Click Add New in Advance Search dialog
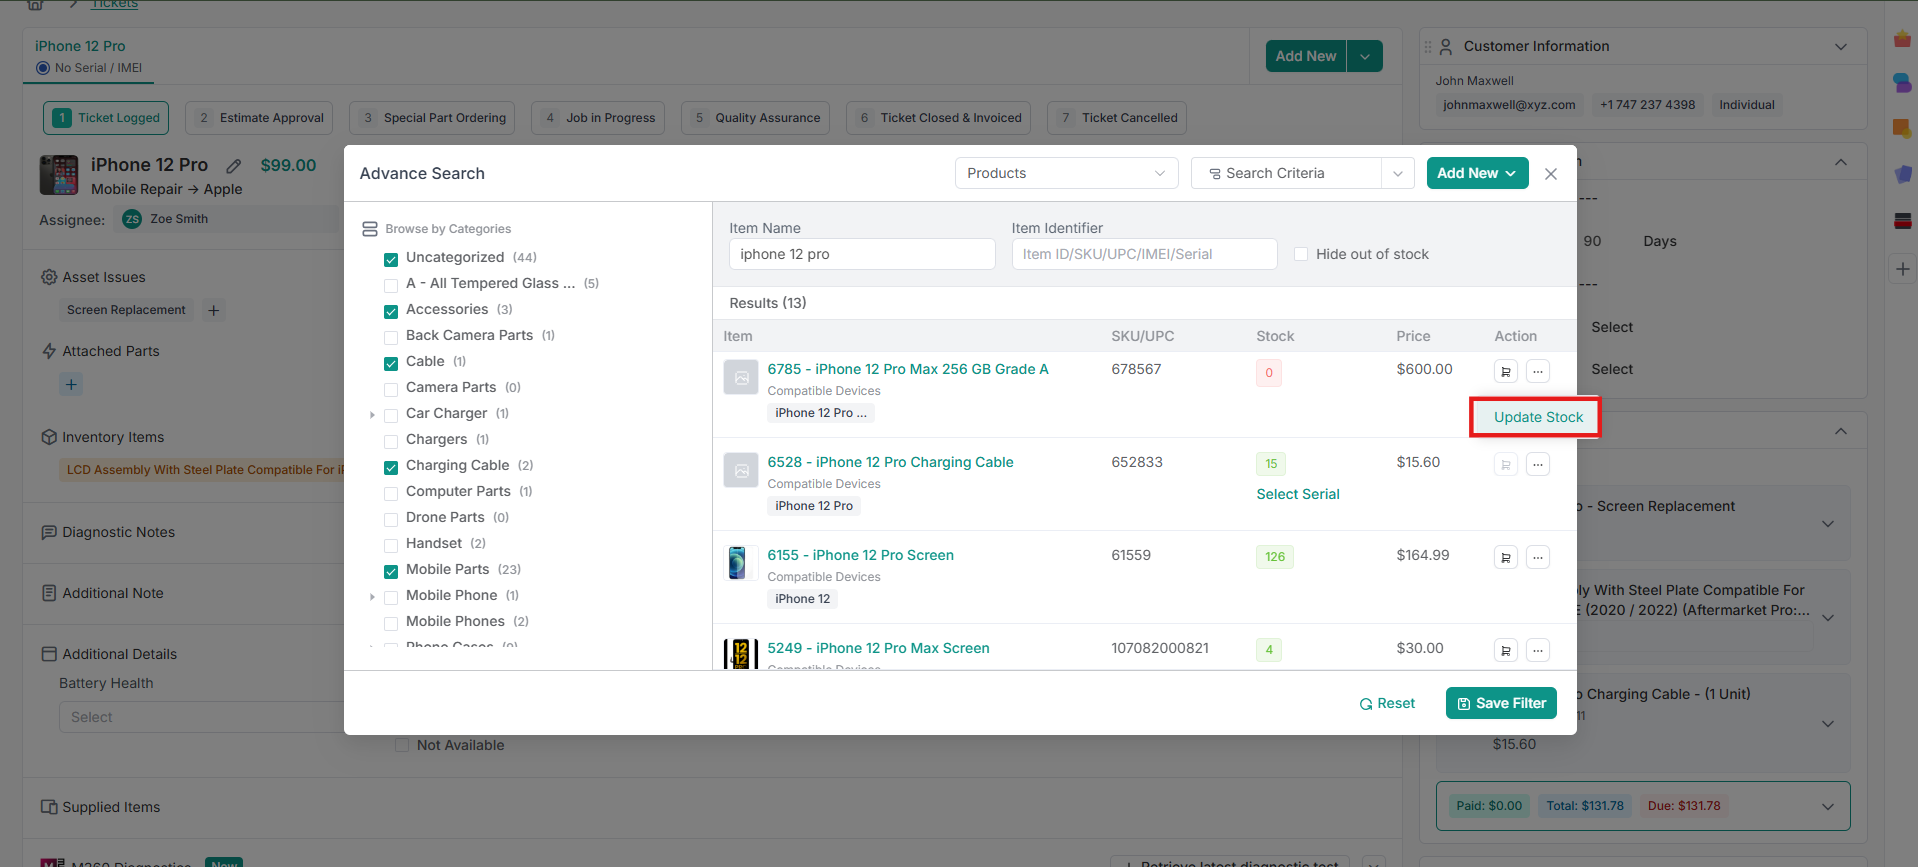Screen dimensions: 1918x867 [x=1477, y=173]
